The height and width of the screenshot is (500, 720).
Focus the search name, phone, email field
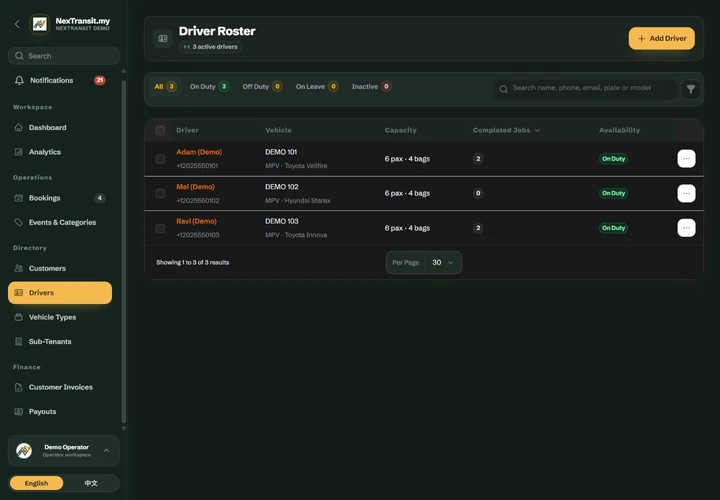click(584, 89)
